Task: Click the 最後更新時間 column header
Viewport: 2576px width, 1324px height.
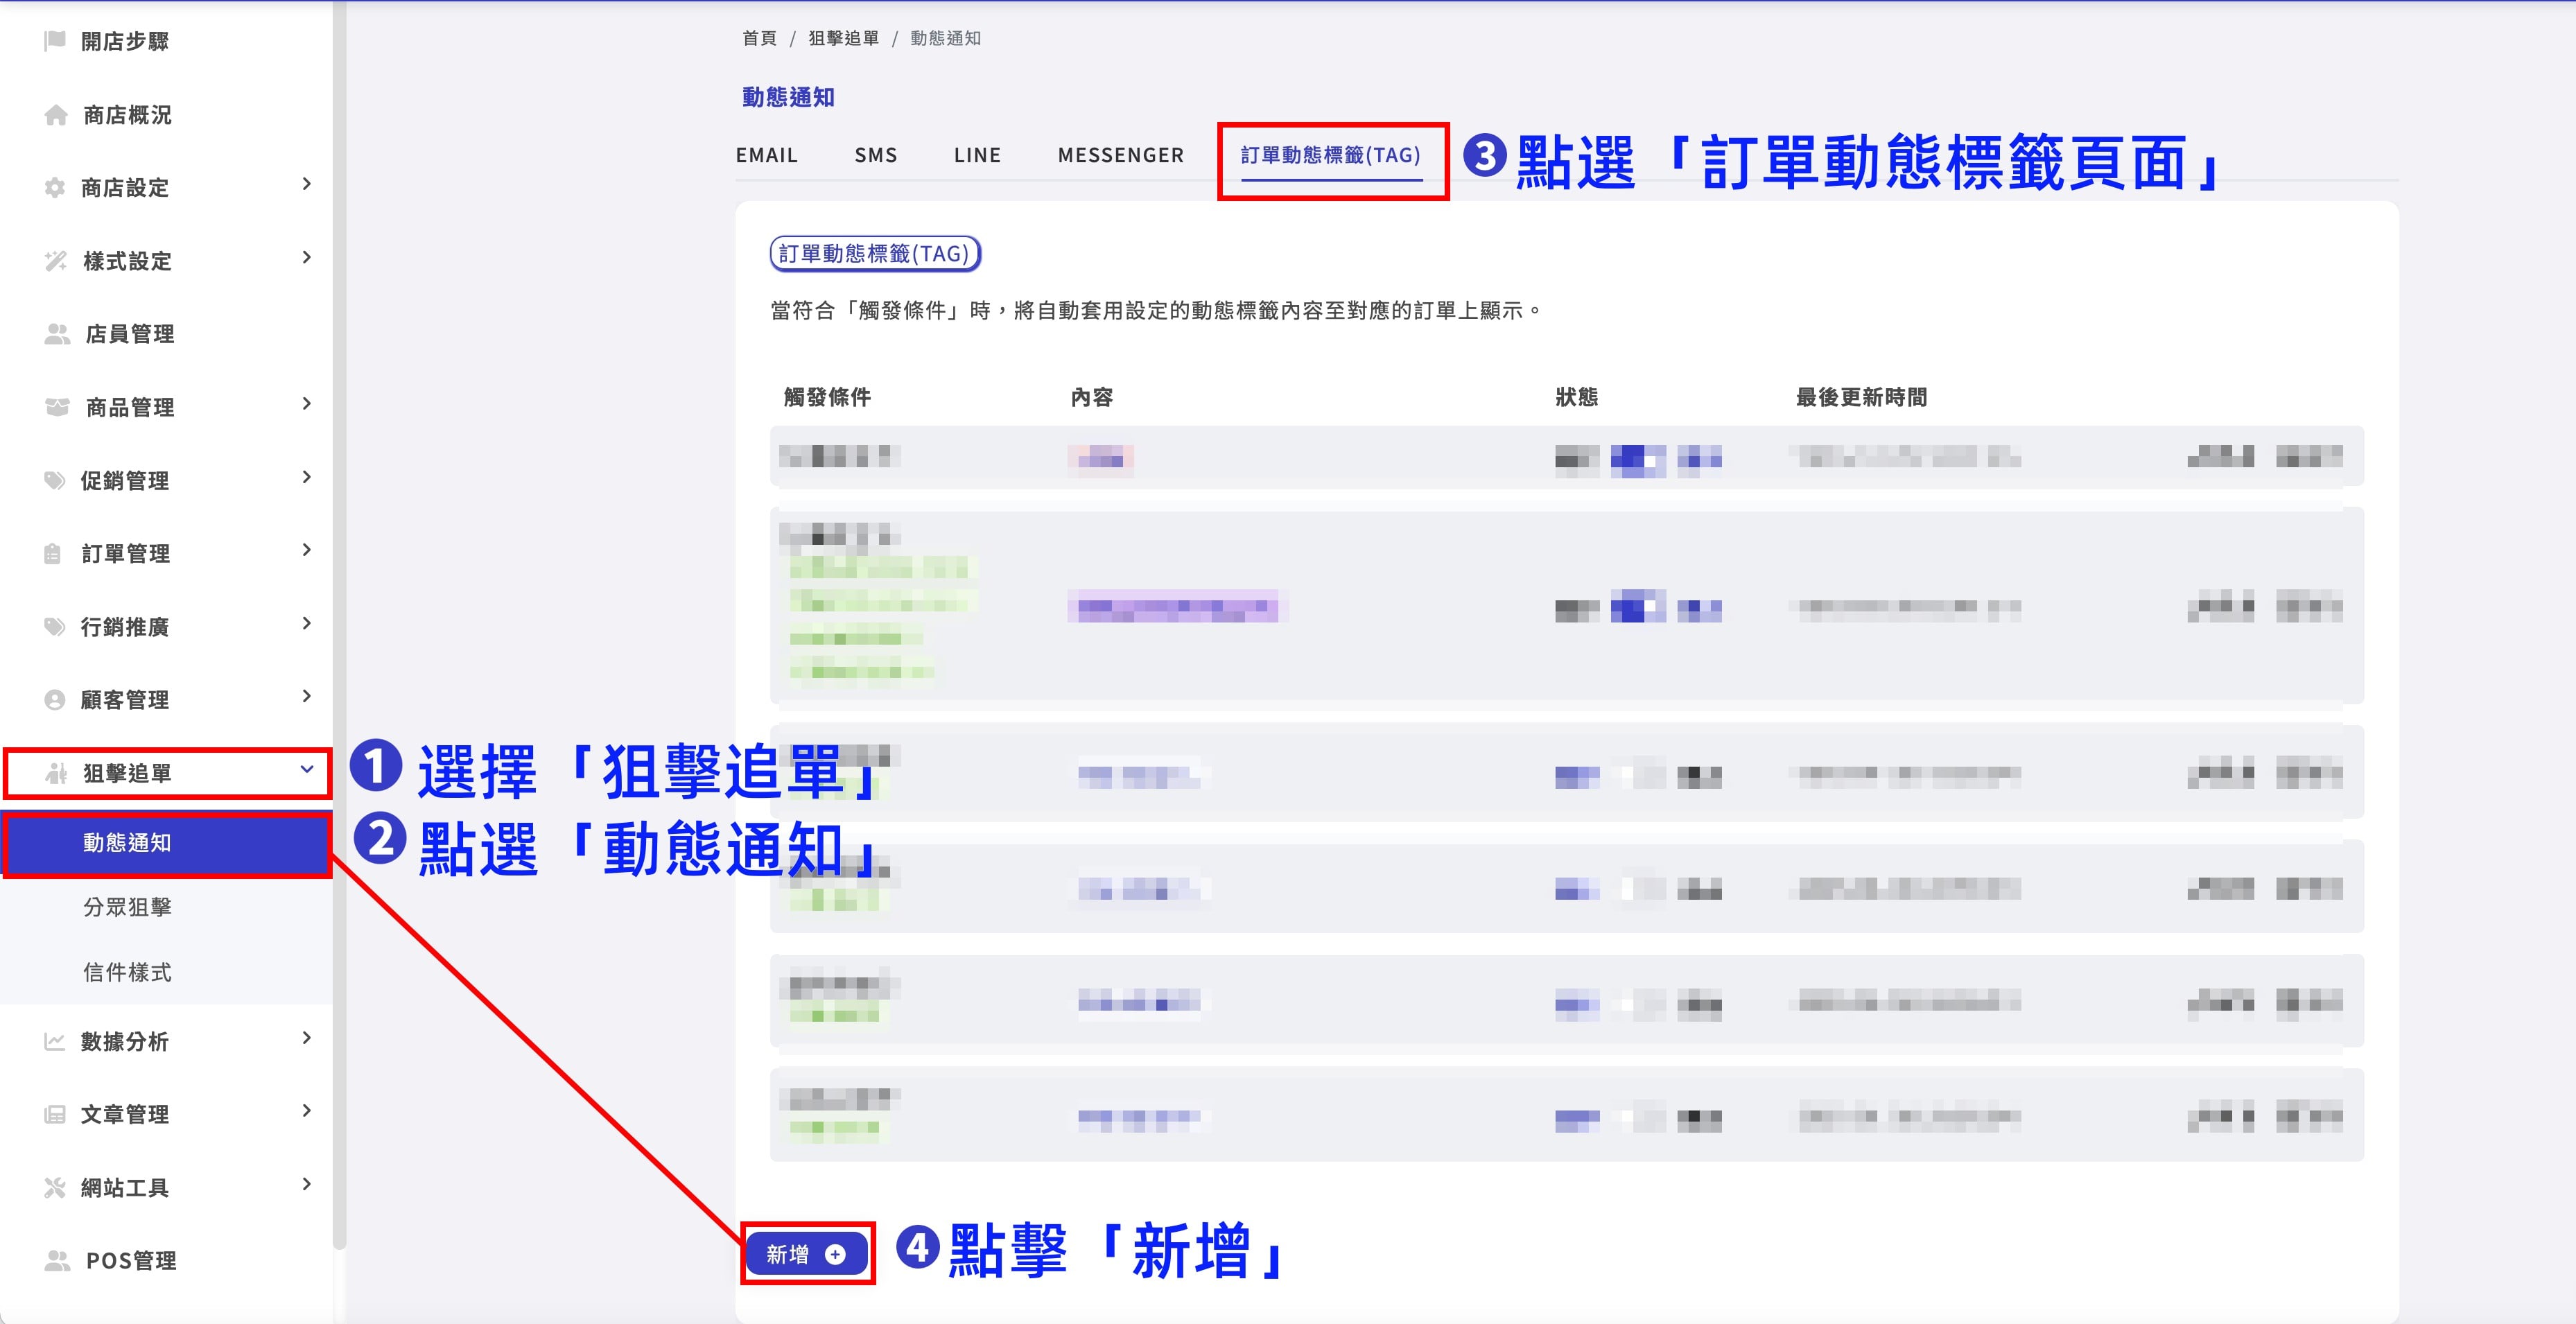Action: click(1861, 397)
